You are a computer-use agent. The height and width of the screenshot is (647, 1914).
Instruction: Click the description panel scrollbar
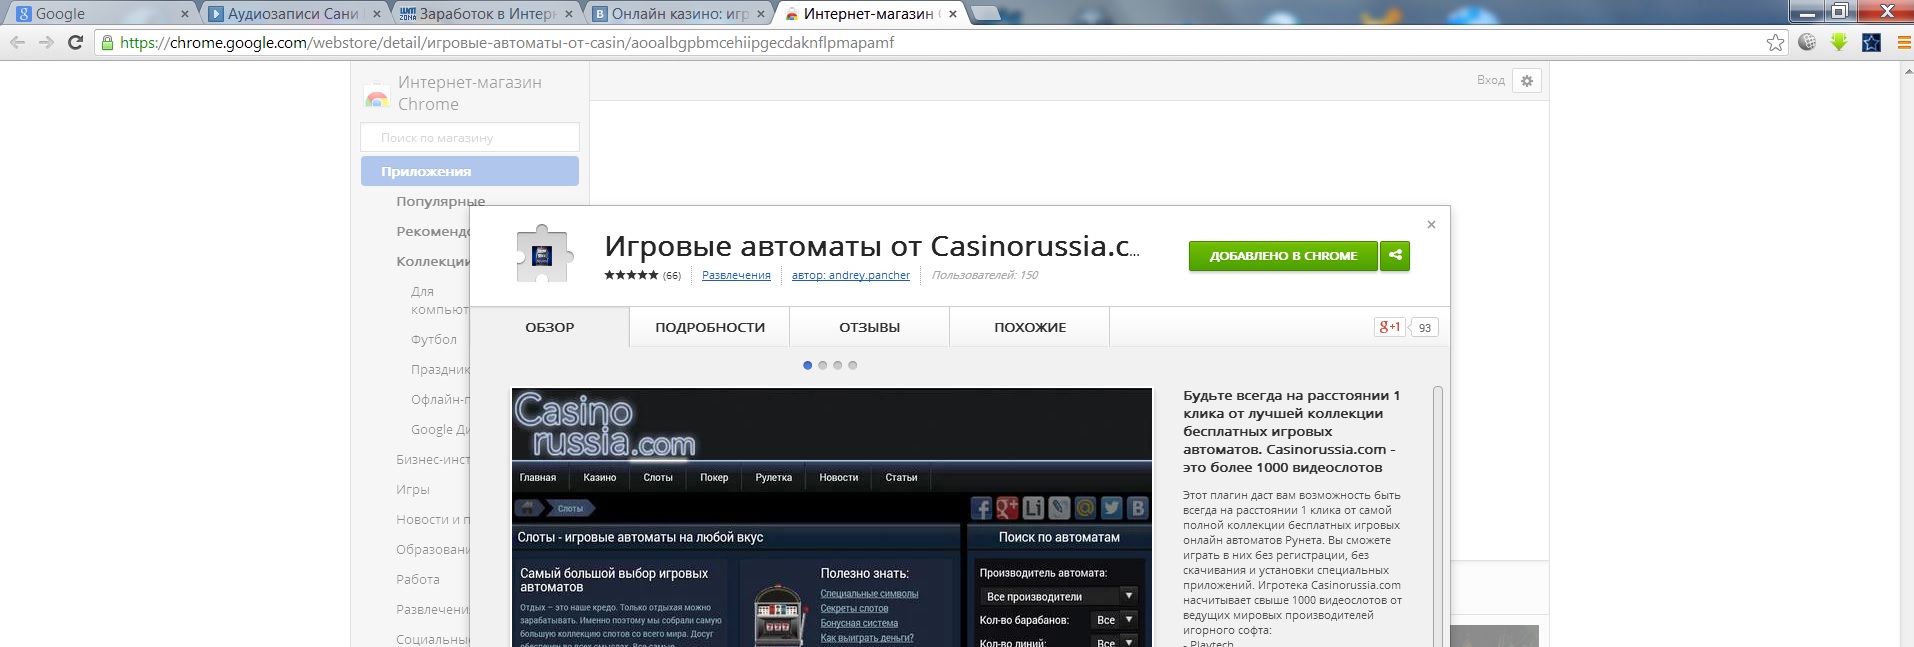[x=1438, y=516]
